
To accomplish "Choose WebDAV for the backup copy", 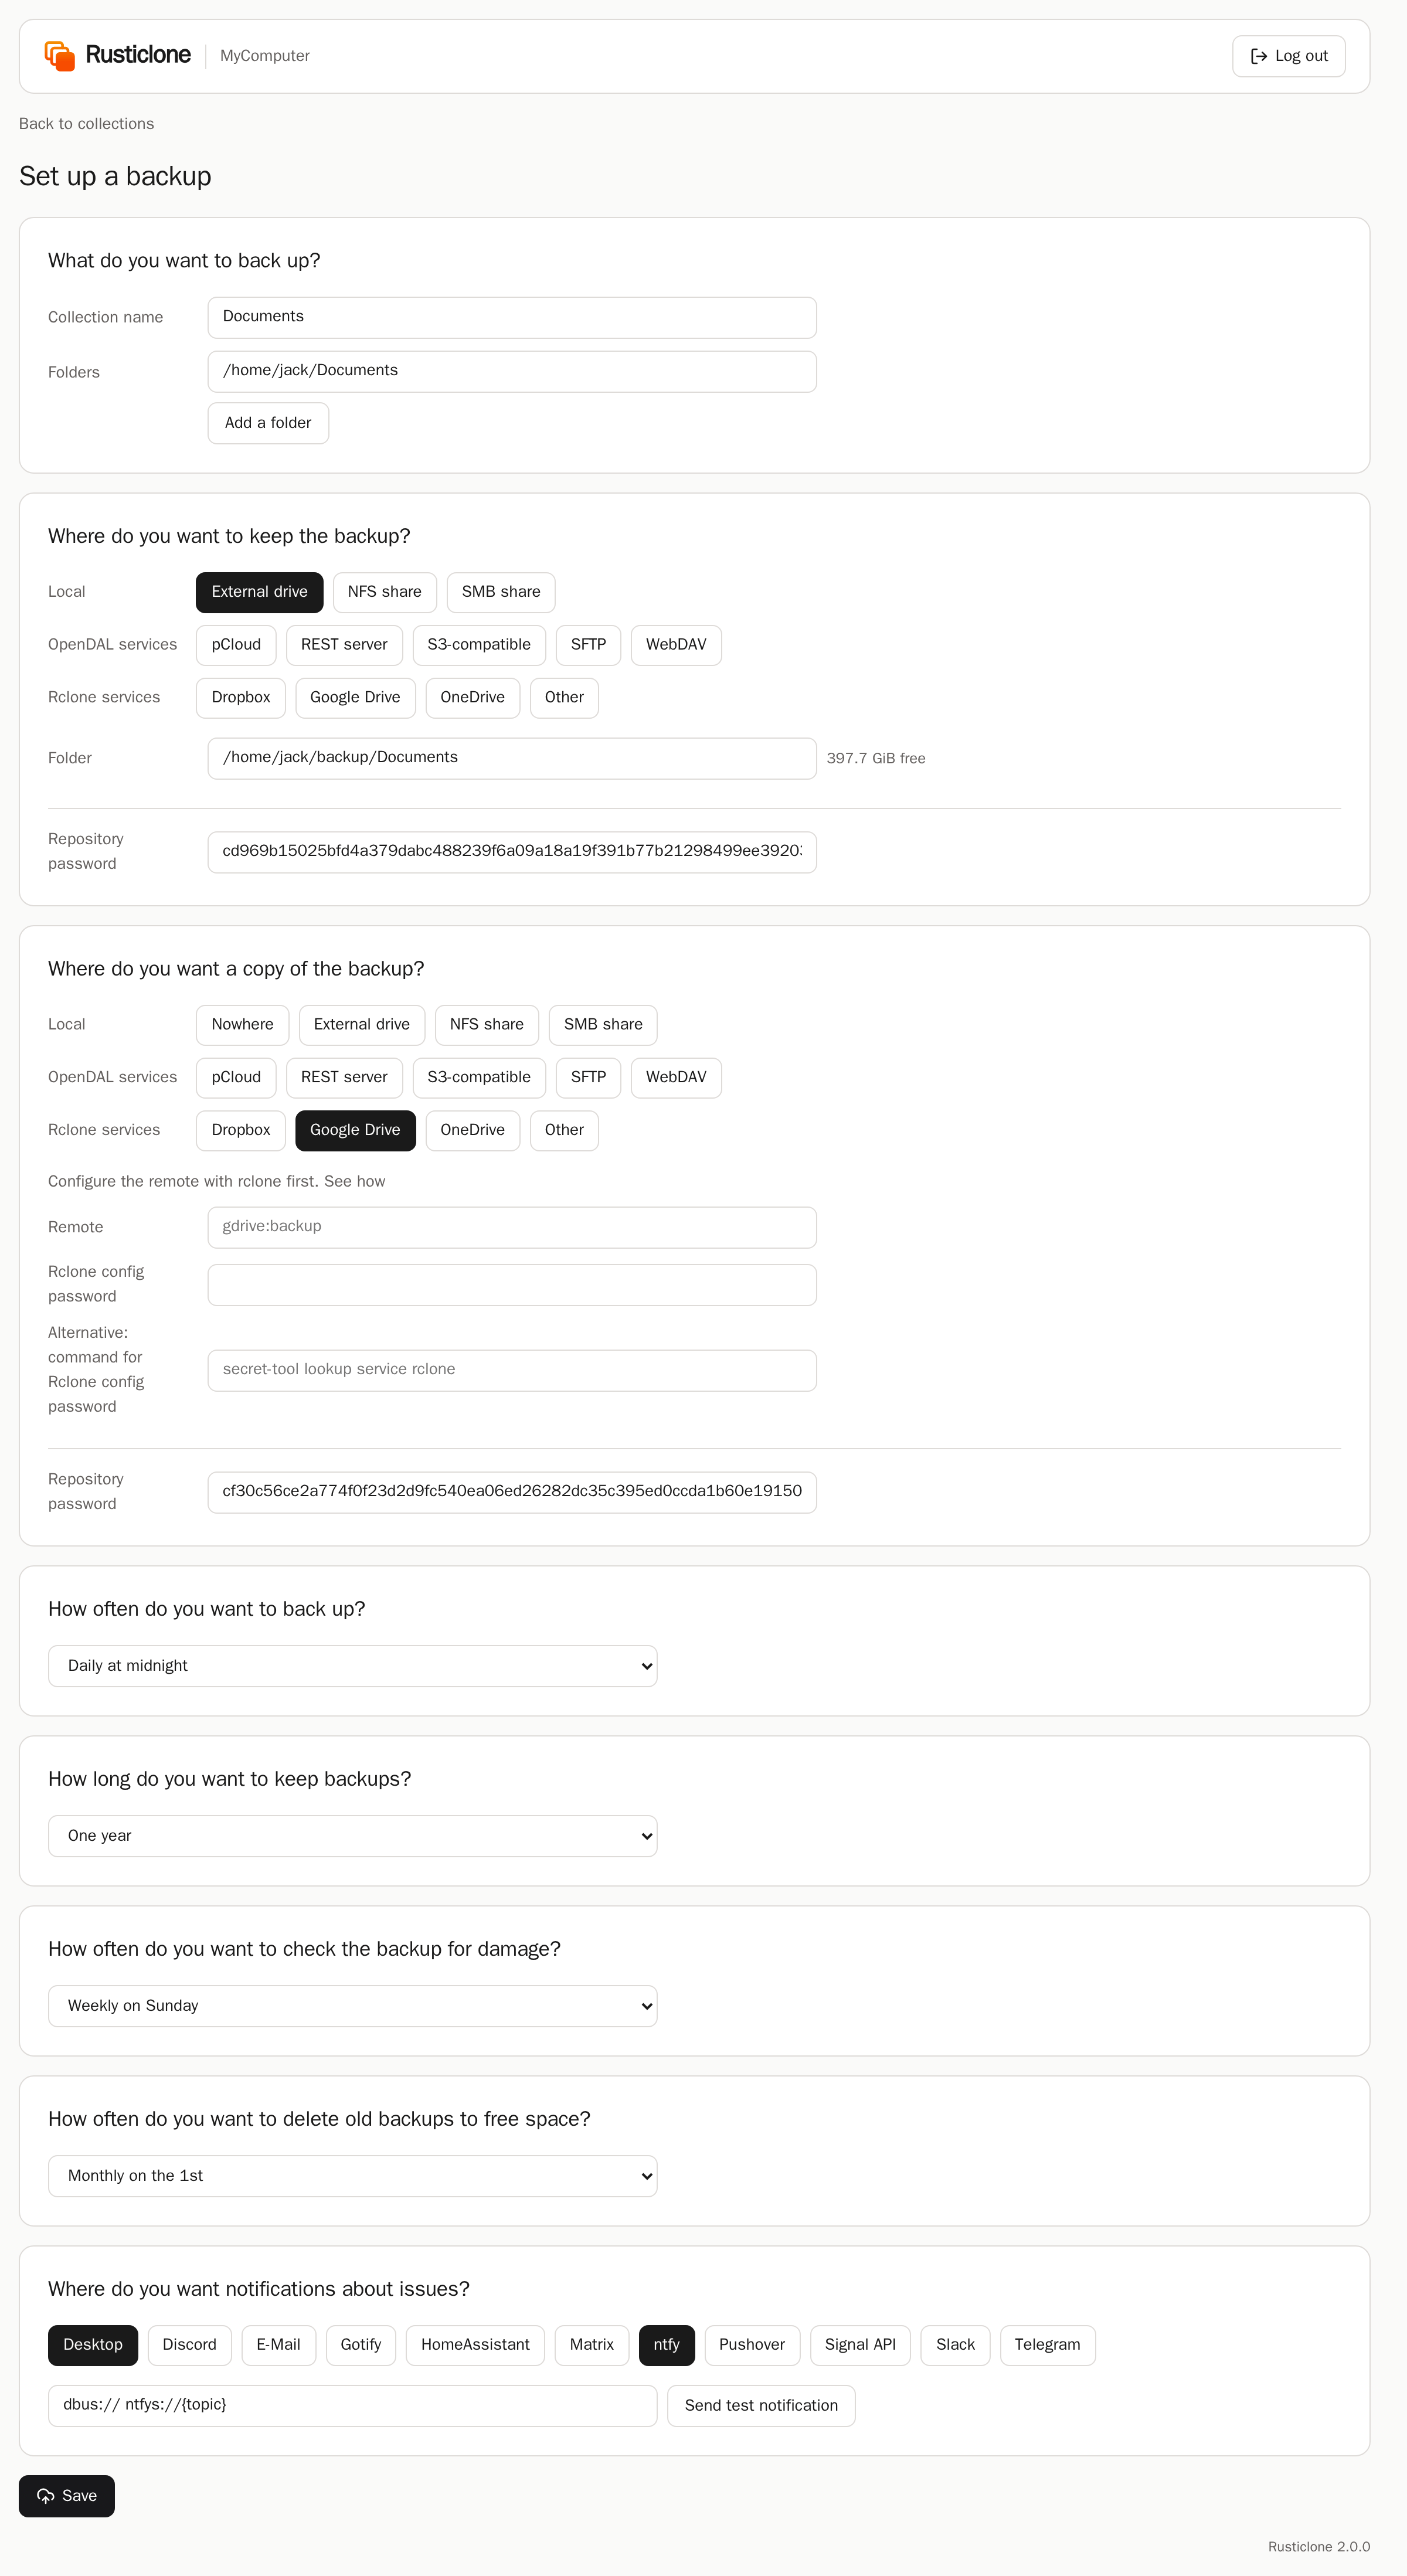I will 676,1078.
